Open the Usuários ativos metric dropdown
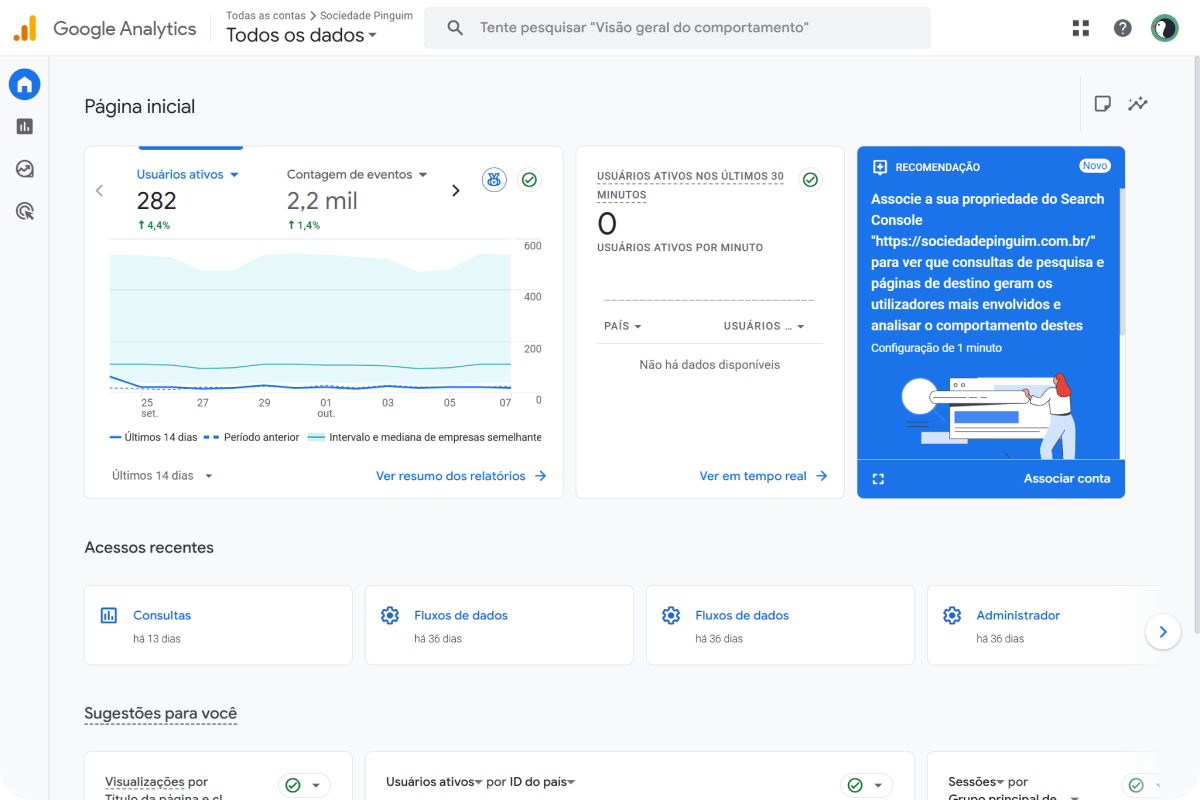The image size is (1200, 800). 188,175
